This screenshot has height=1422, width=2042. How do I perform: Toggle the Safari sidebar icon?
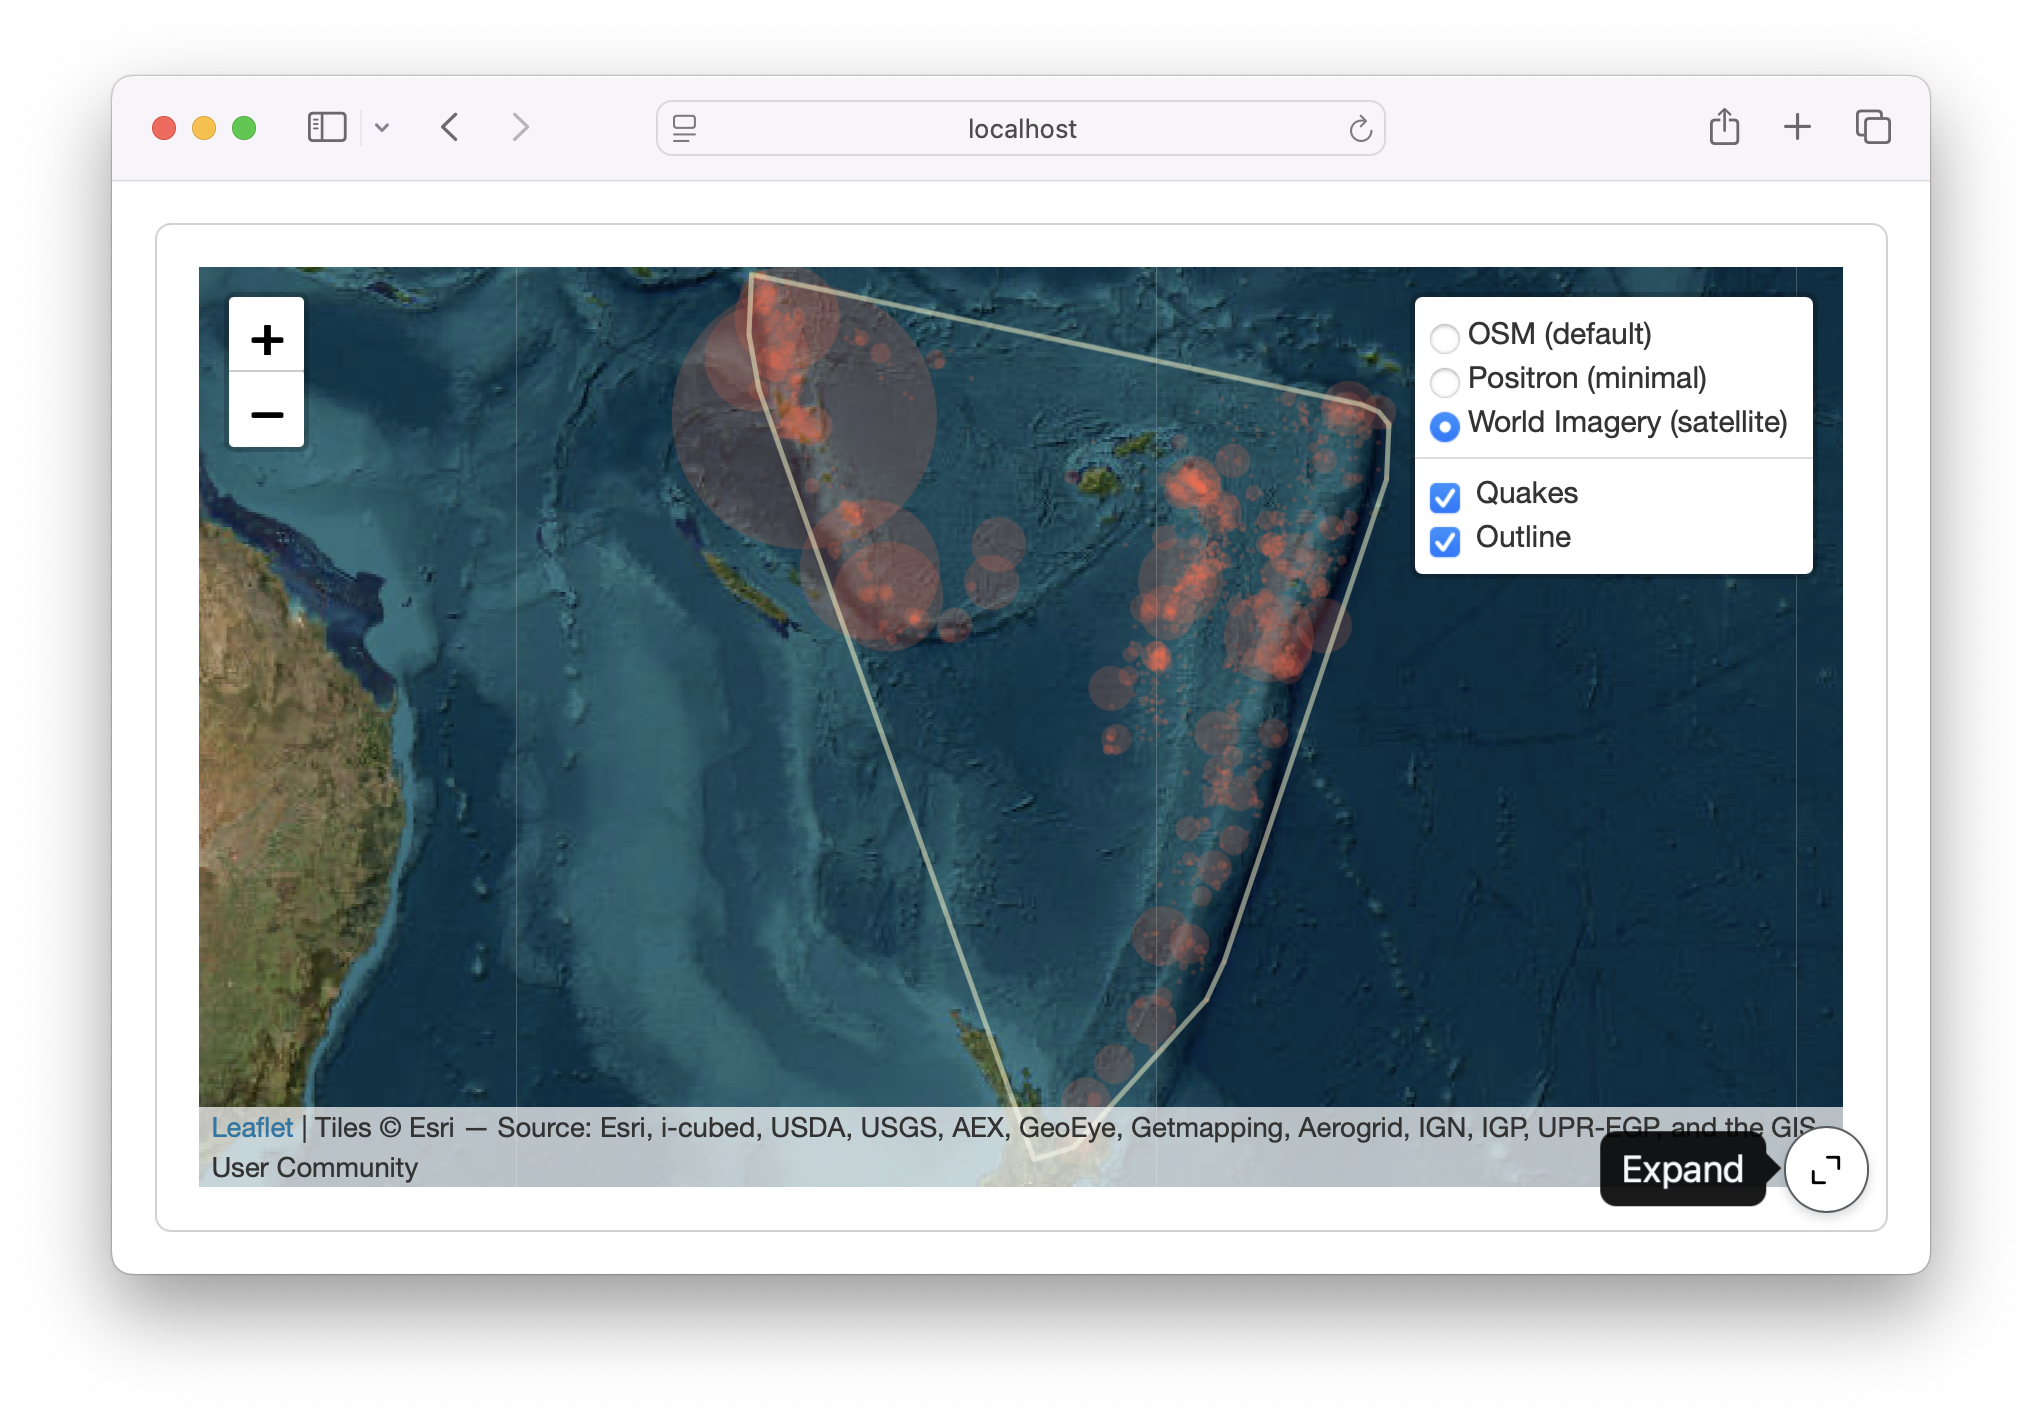pos(327,128)
